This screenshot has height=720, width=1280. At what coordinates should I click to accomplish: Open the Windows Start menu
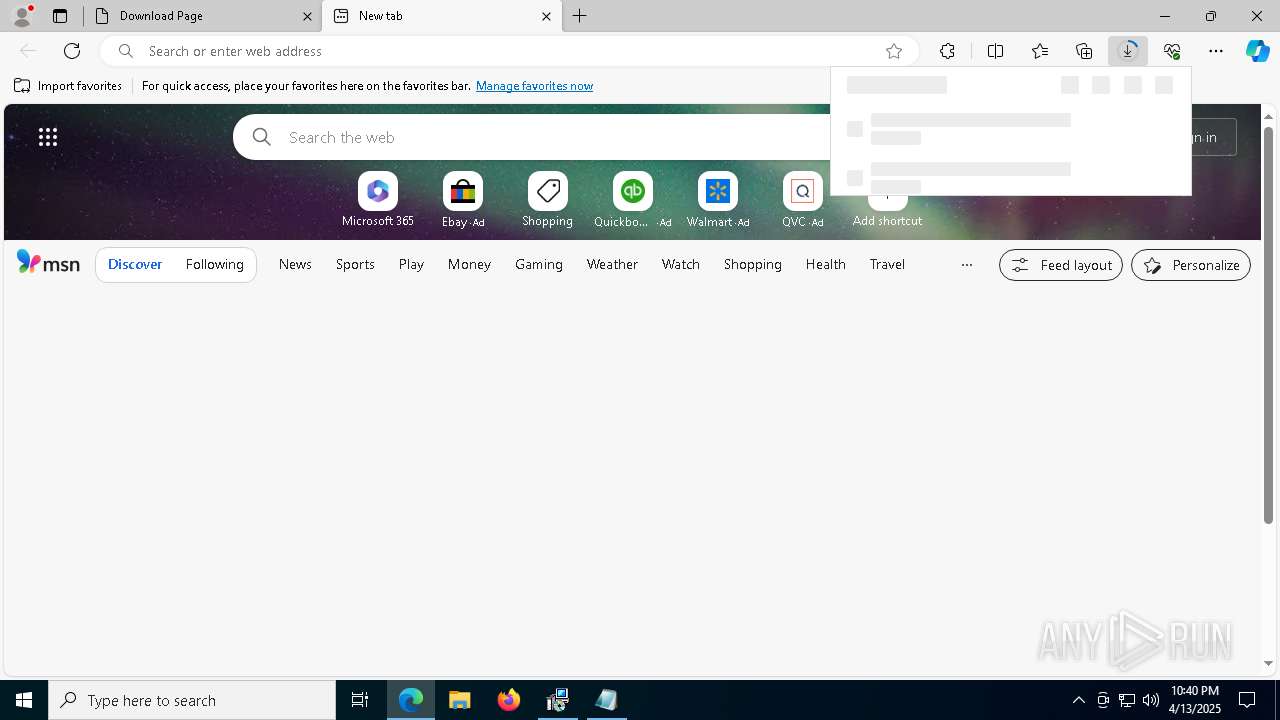click(24, 700)
